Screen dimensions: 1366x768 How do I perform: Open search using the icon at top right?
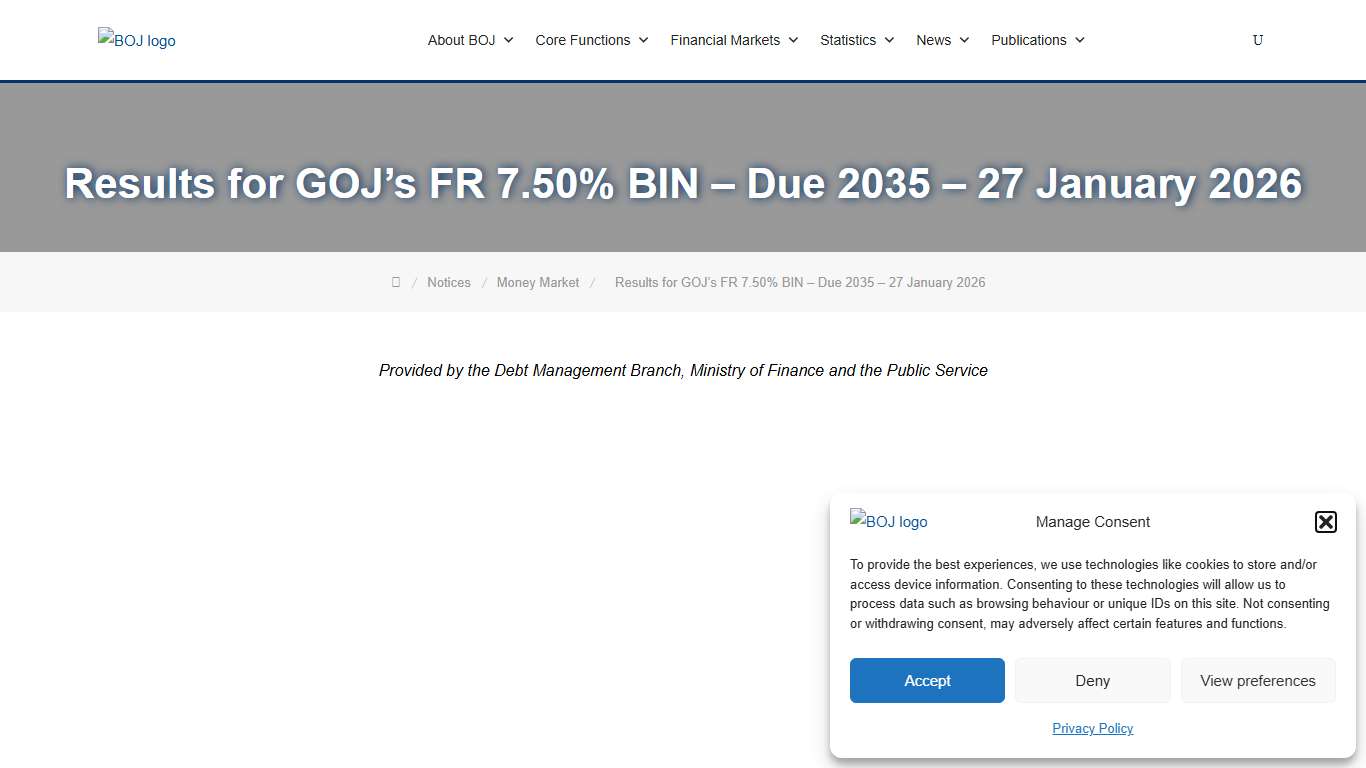click(x=1257, y=40)
